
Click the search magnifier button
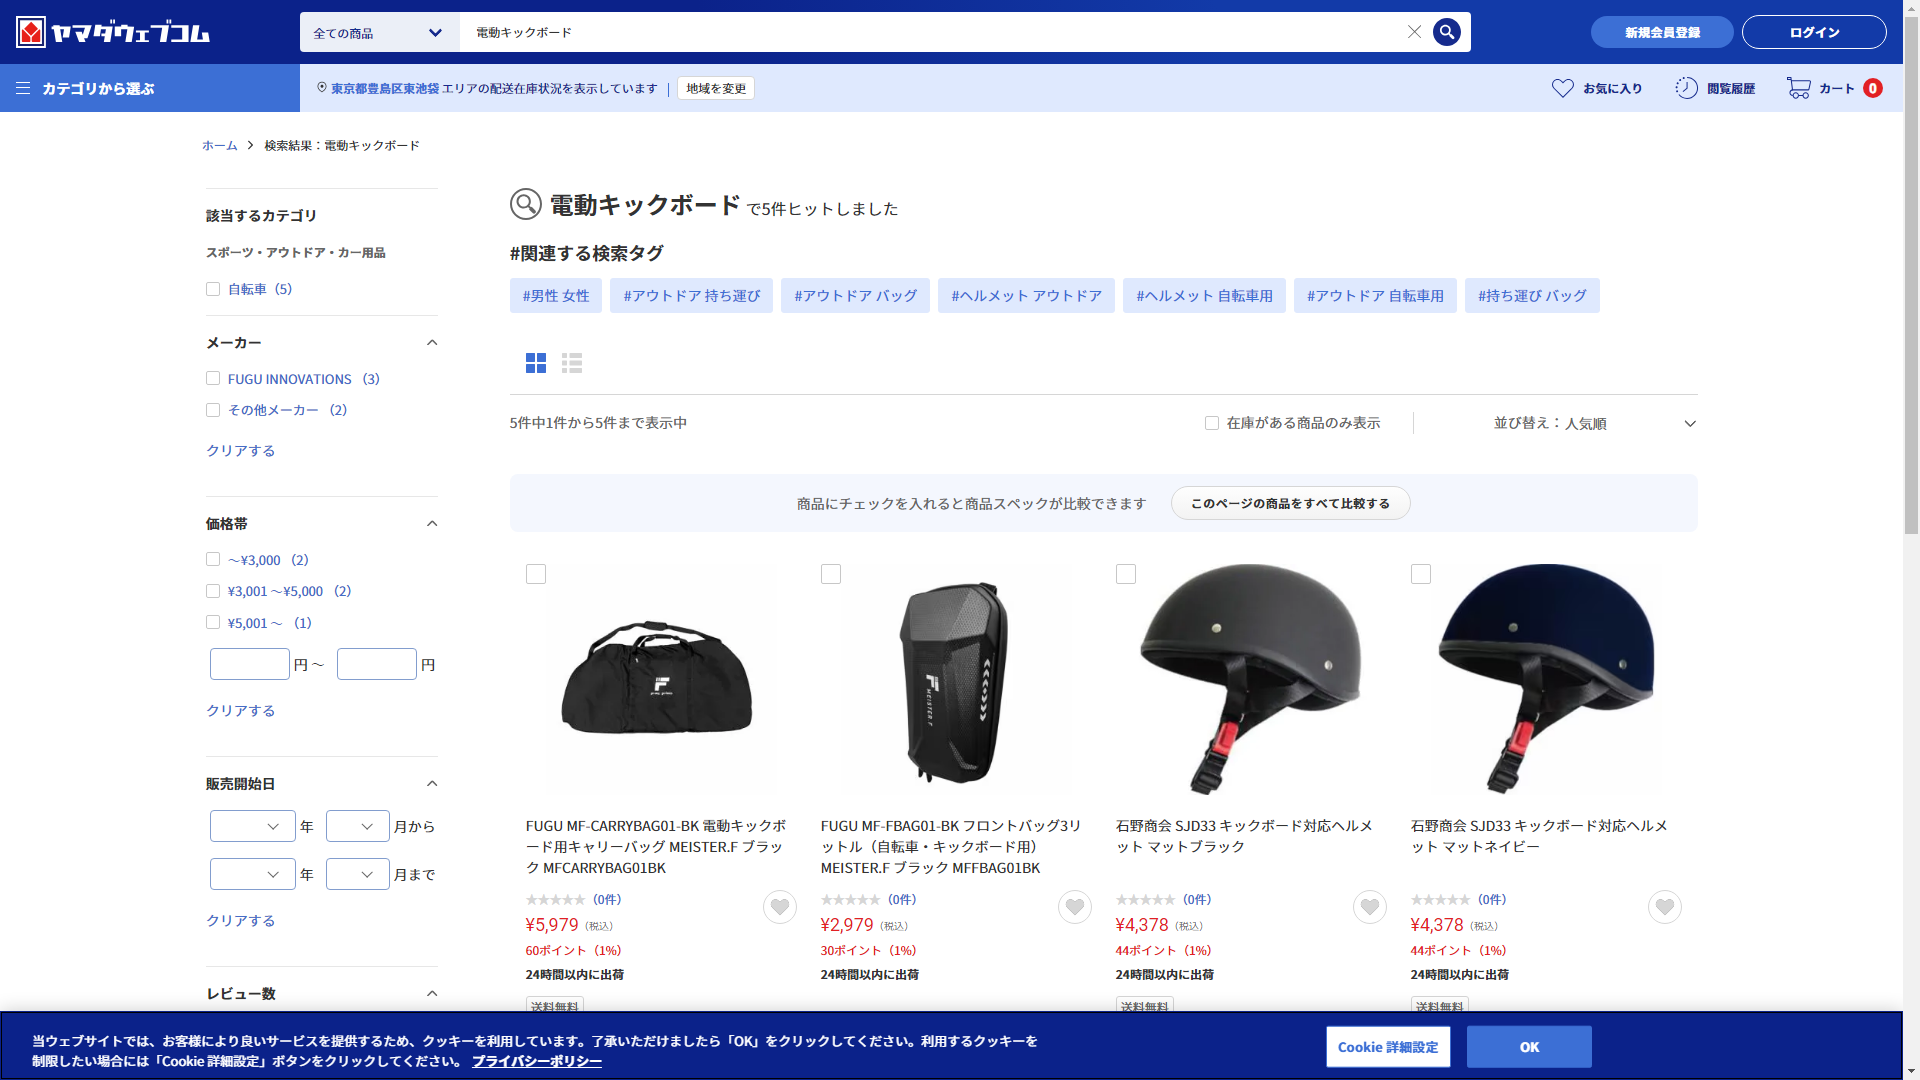pos(1446,32)
